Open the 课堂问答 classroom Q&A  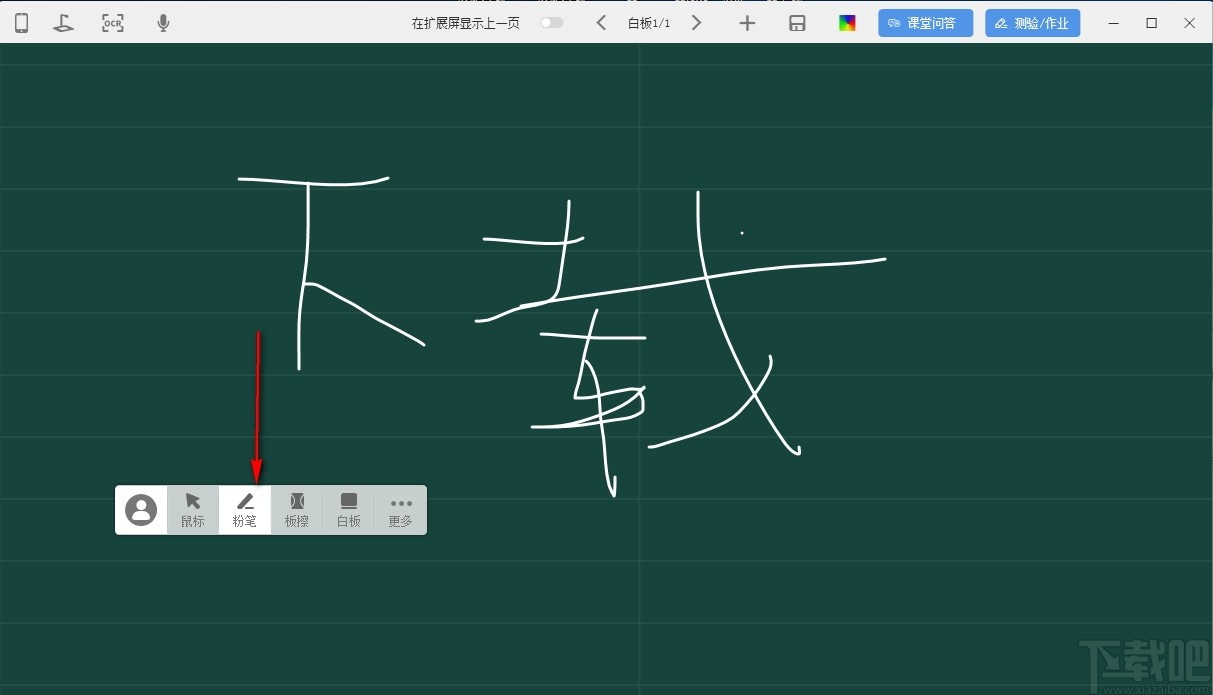(x=925, y=21)
